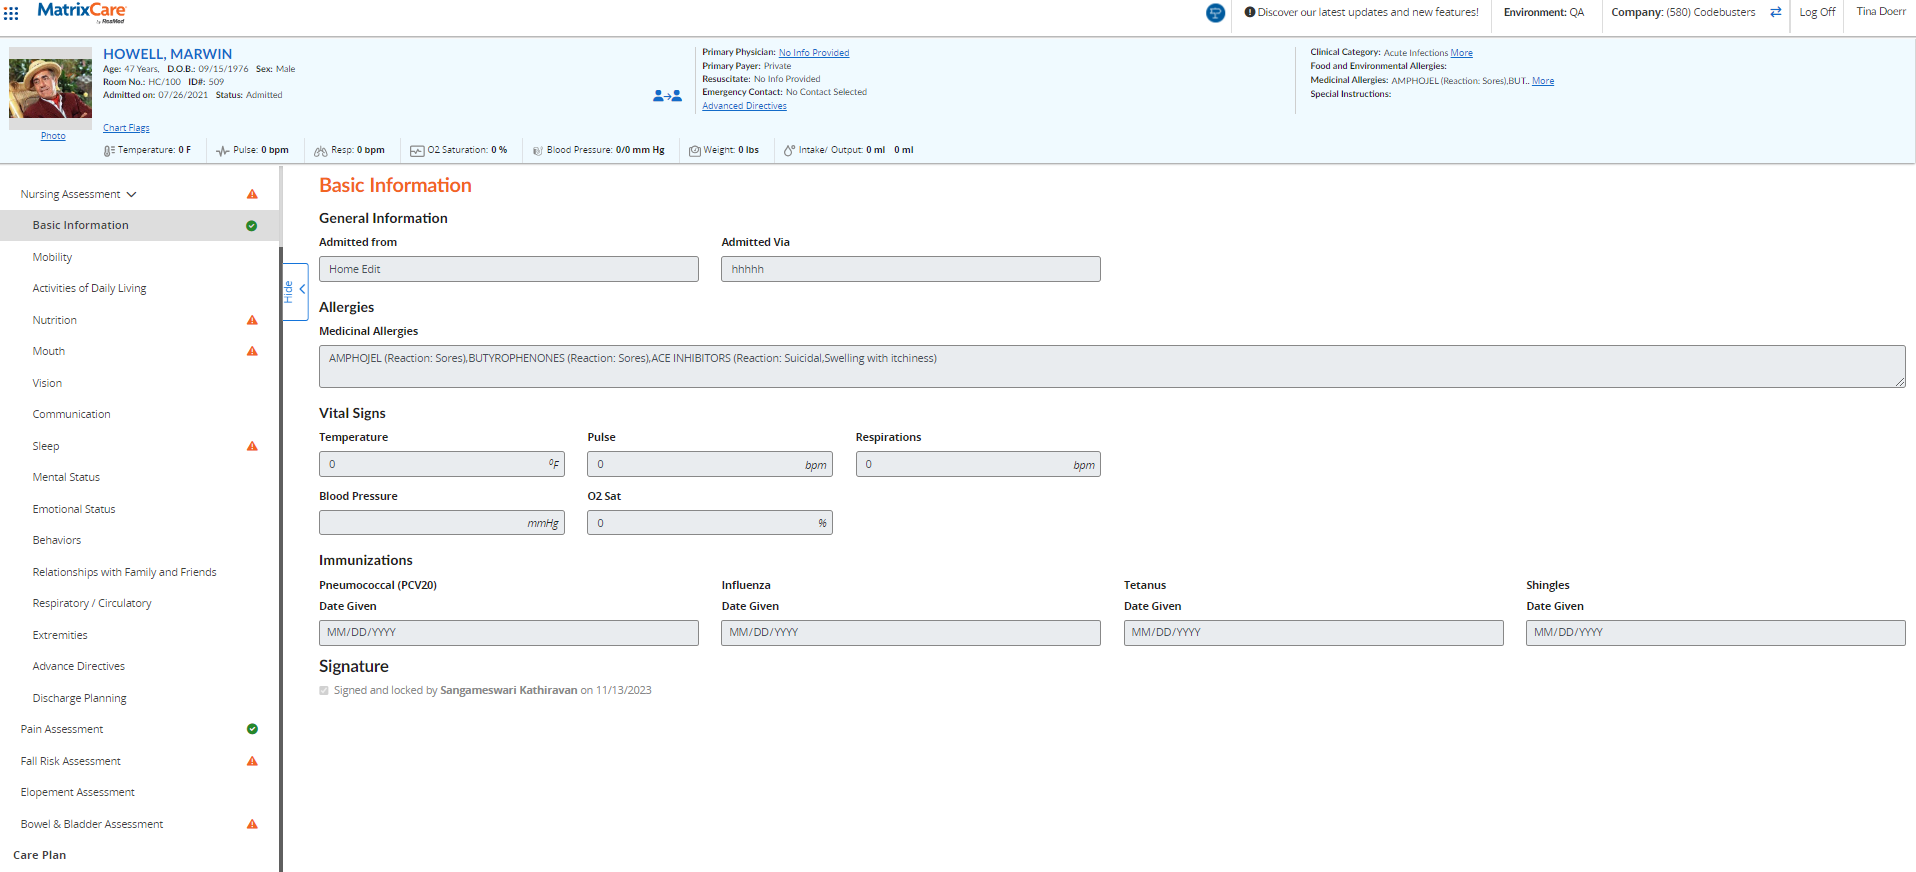Open the Chart Flags link

(126, 128)
